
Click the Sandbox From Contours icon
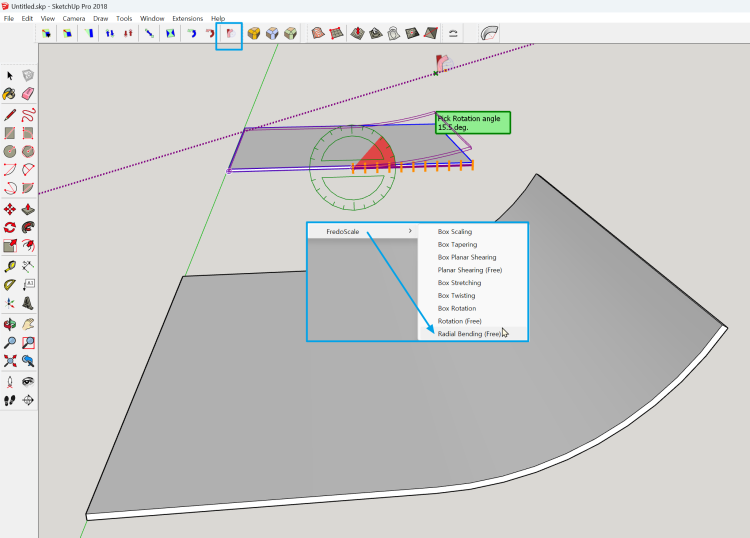click(x=318, y=33)
